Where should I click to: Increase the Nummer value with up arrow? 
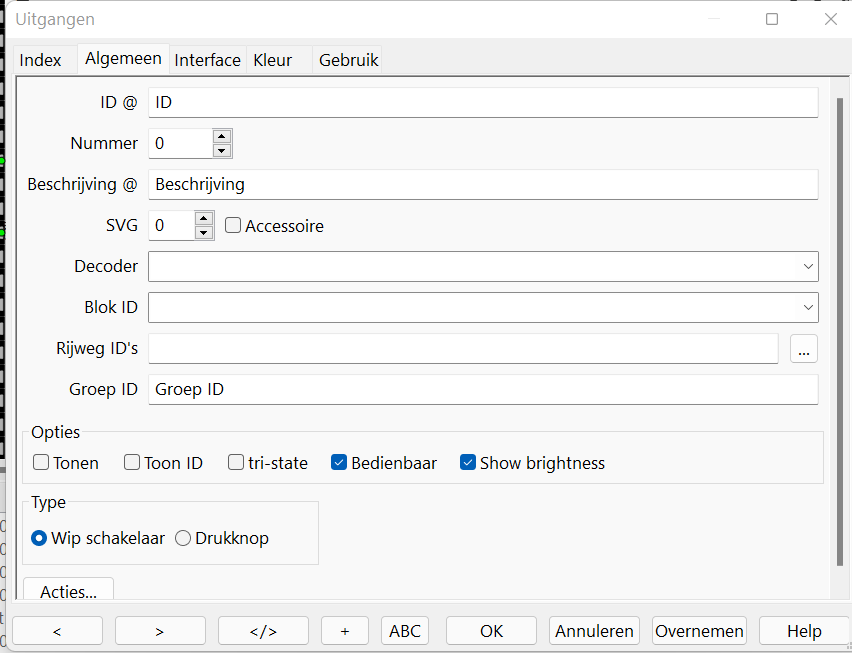click(222, 136)
